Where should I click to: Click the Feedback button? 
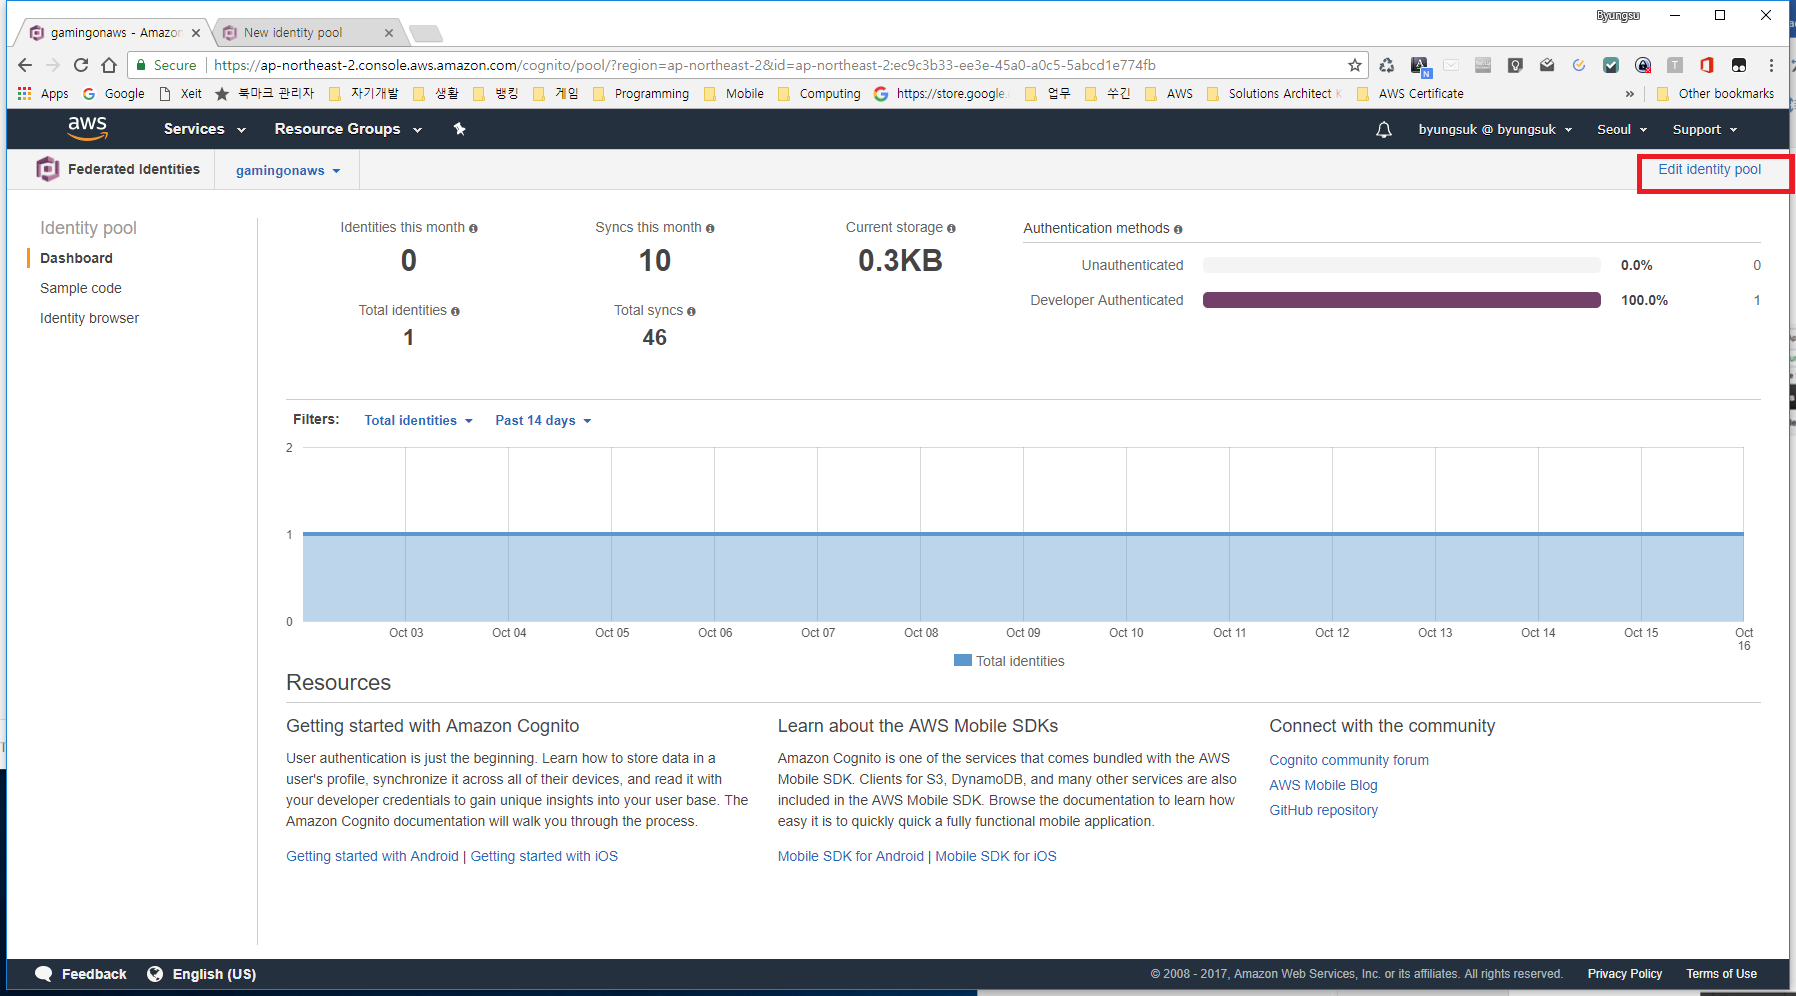(x=81, y=974)
